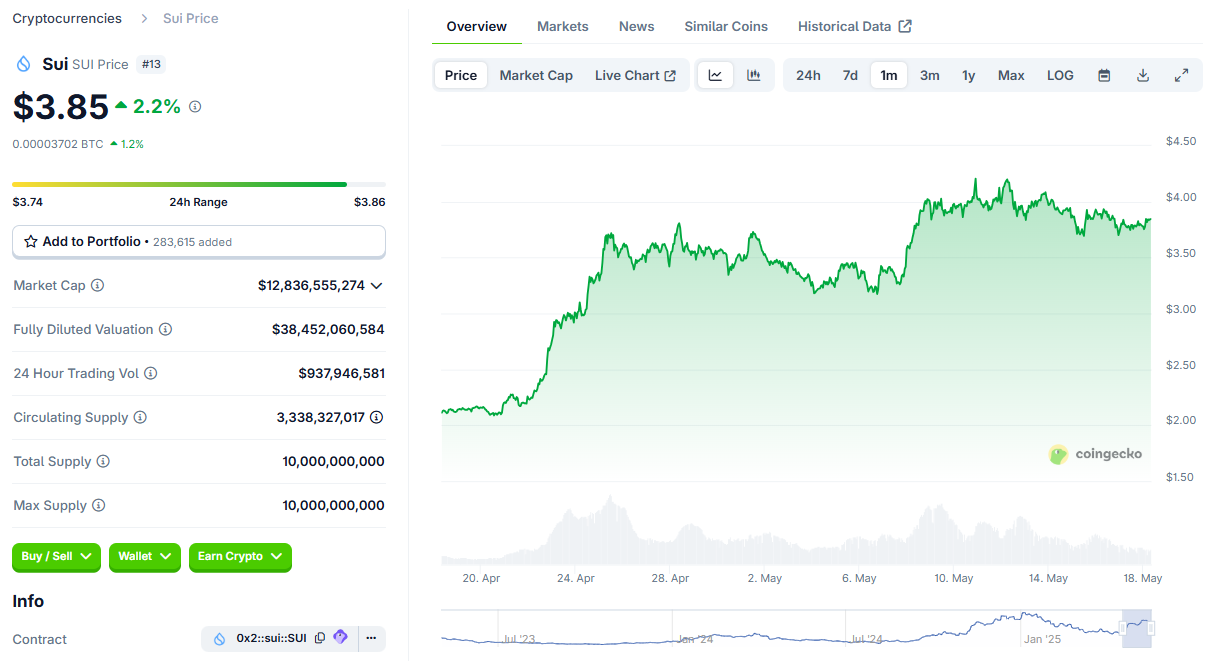The width and height of the screenshot is (1210, 661).
Task: Click info icon after 3,338,327,017 value
Action: [x=376, y=417]
